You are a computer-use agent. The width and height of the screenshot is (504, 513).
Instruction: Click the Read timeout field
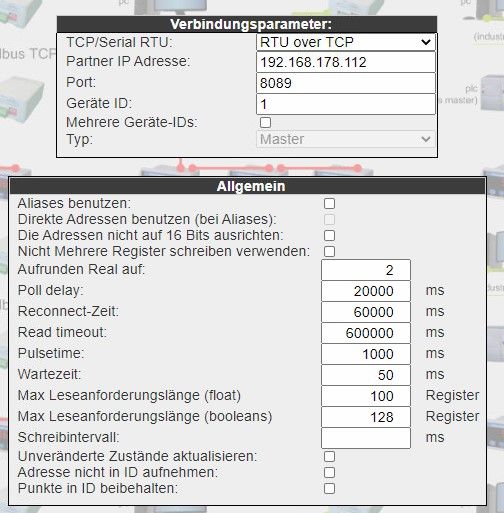[x=366, y=333]
